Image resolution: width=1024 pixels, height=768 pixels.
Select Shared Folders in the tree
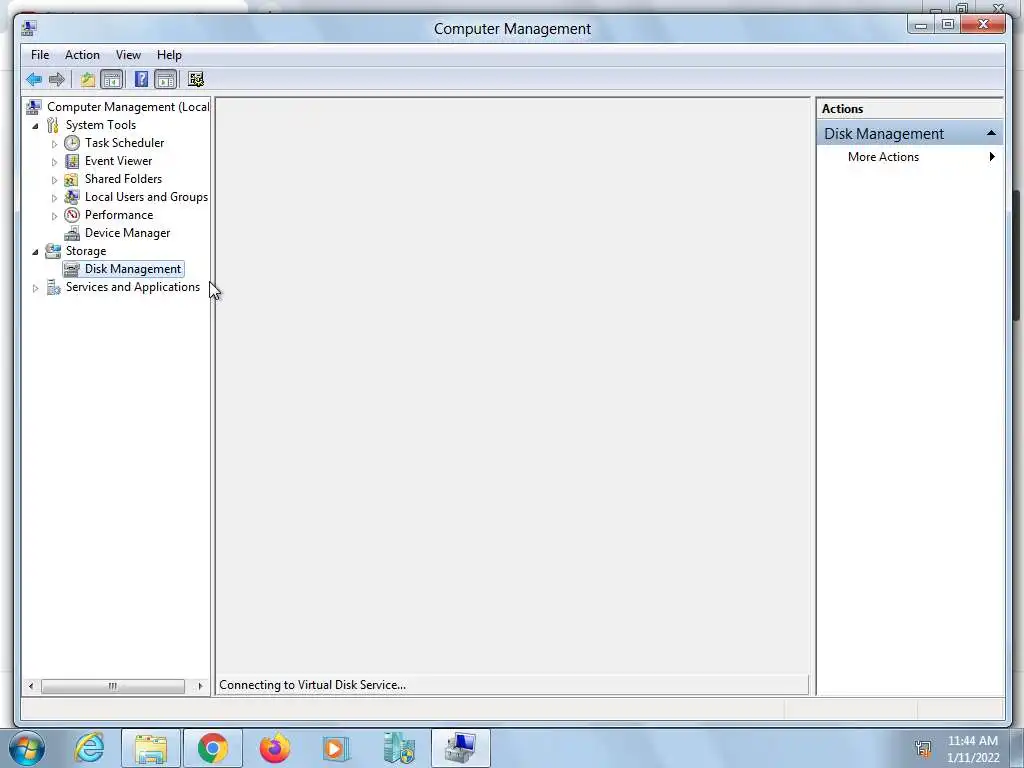(123, 179)
